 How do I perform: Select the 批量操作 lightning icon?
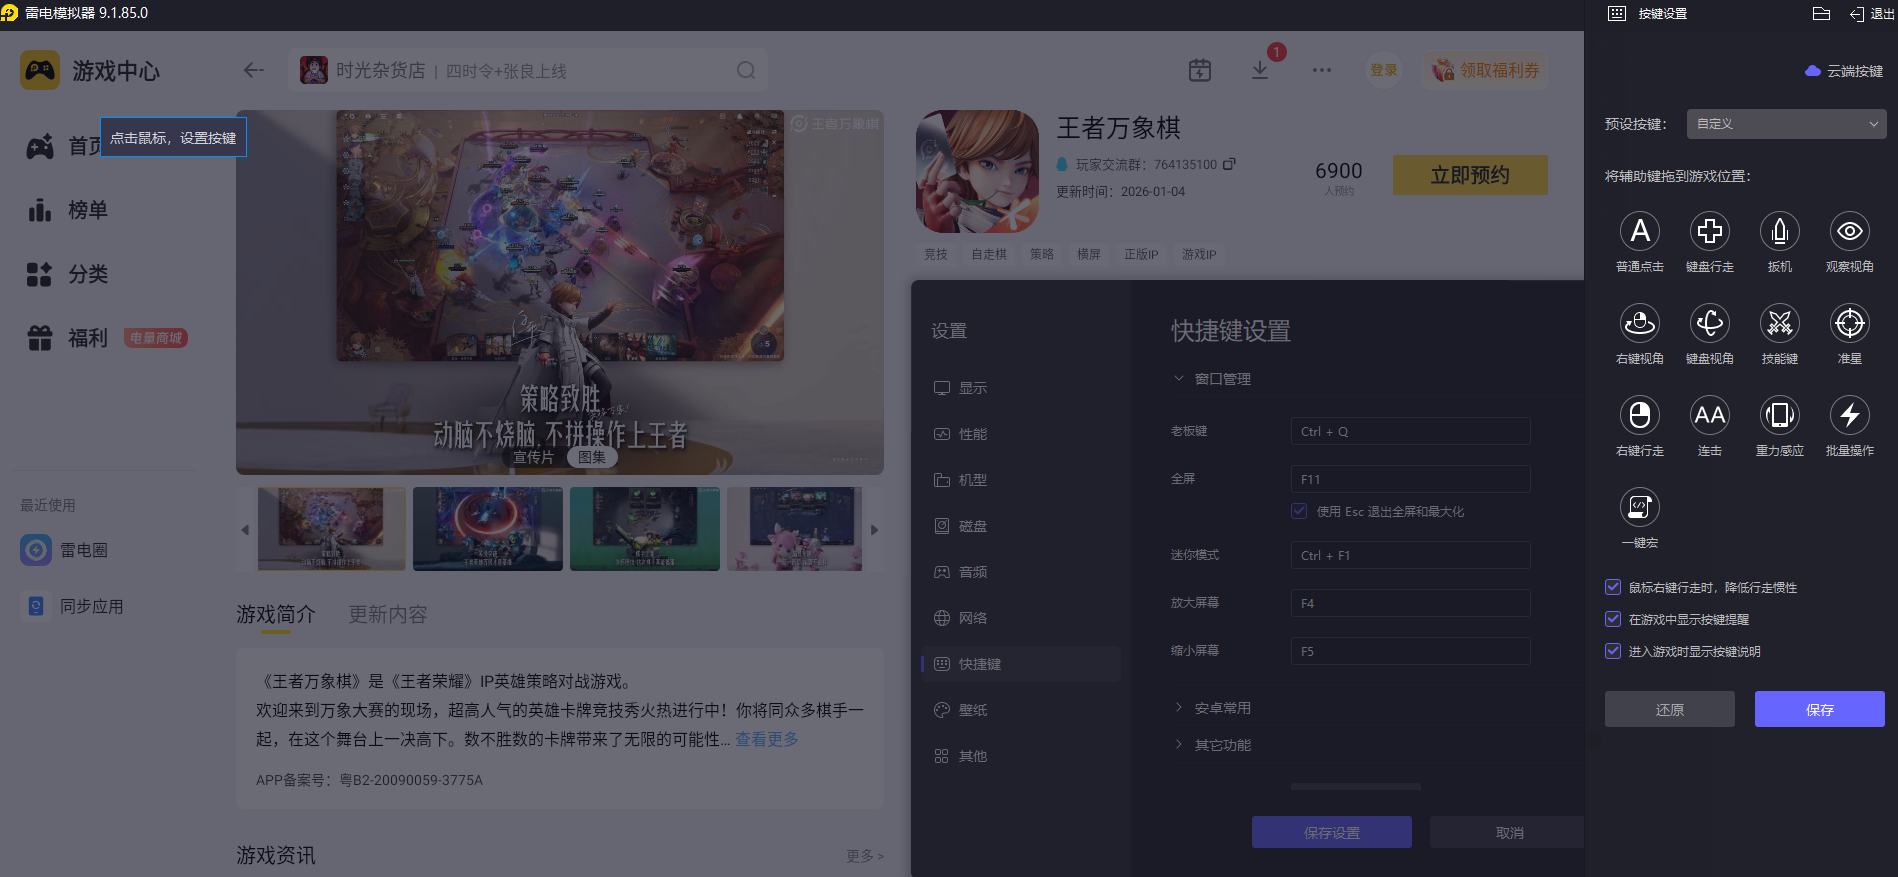click(1849, 415)
